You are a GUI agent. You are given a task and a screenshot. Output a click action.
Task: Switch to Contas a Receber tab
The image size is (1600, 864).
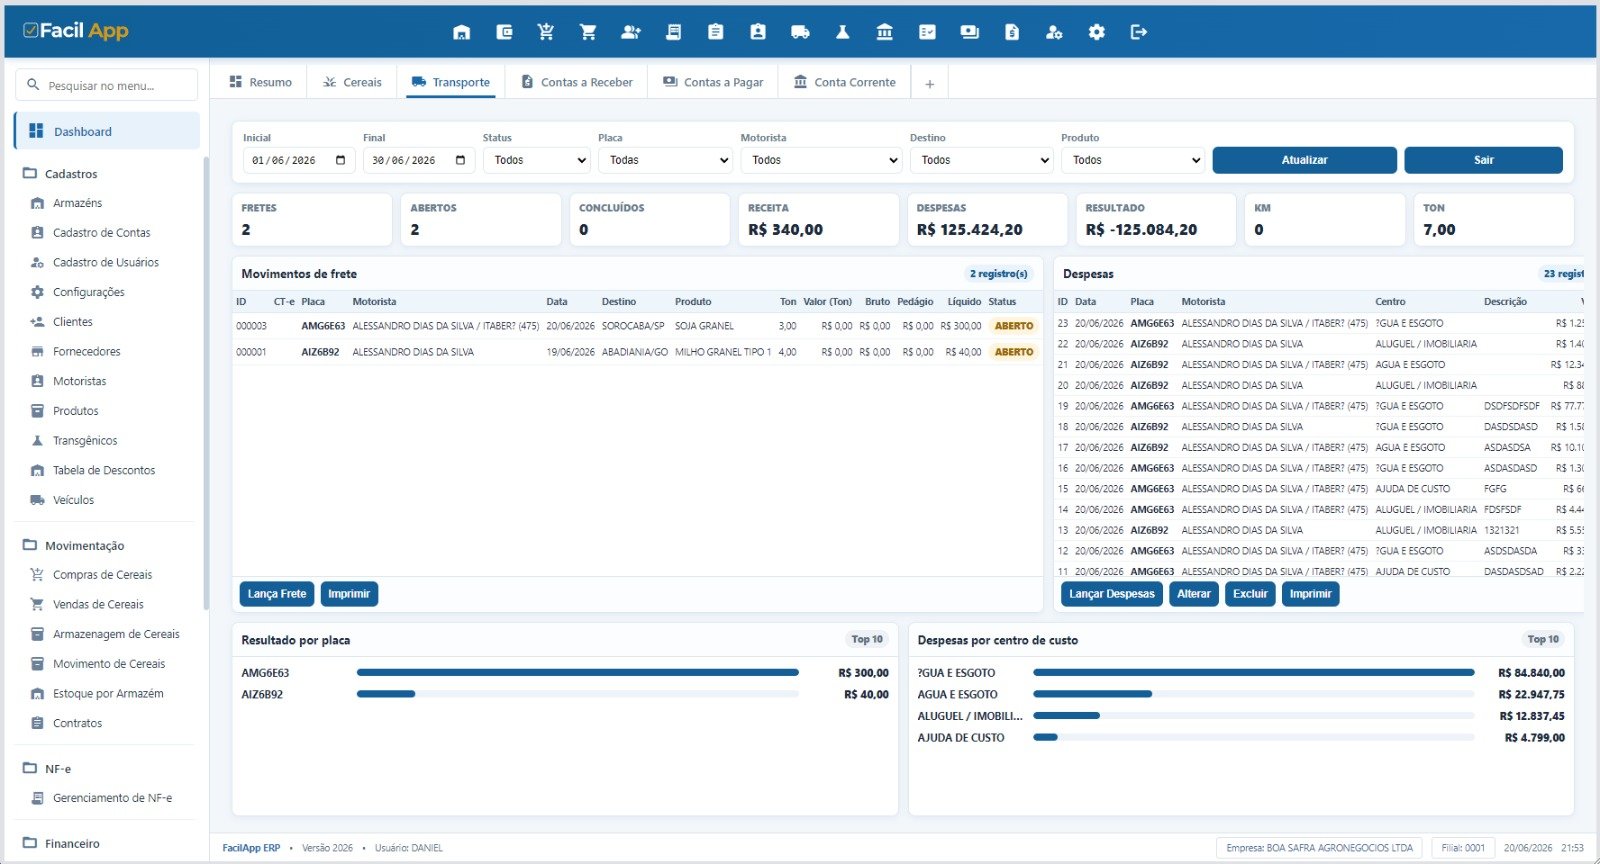(x=577, y=82)
